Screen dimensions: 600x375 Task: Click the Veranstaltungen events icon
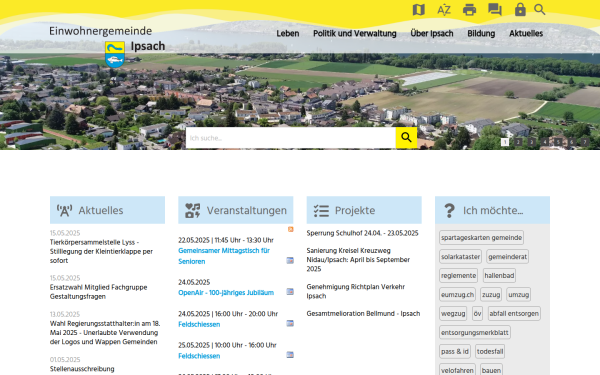[x=193, y=210]
